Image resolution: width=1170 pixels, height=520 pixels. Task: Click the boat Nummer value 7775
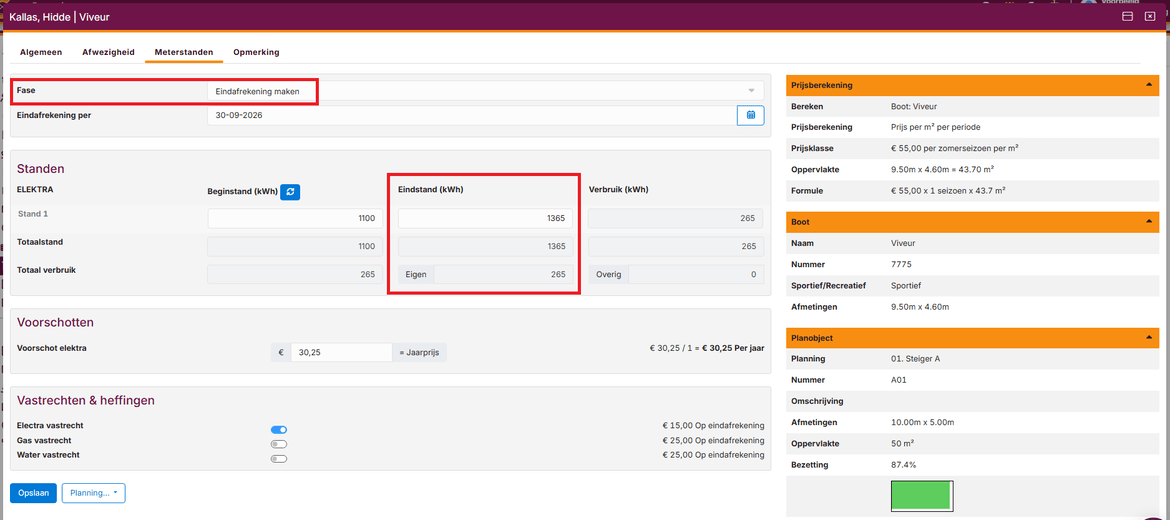[901, 264]
